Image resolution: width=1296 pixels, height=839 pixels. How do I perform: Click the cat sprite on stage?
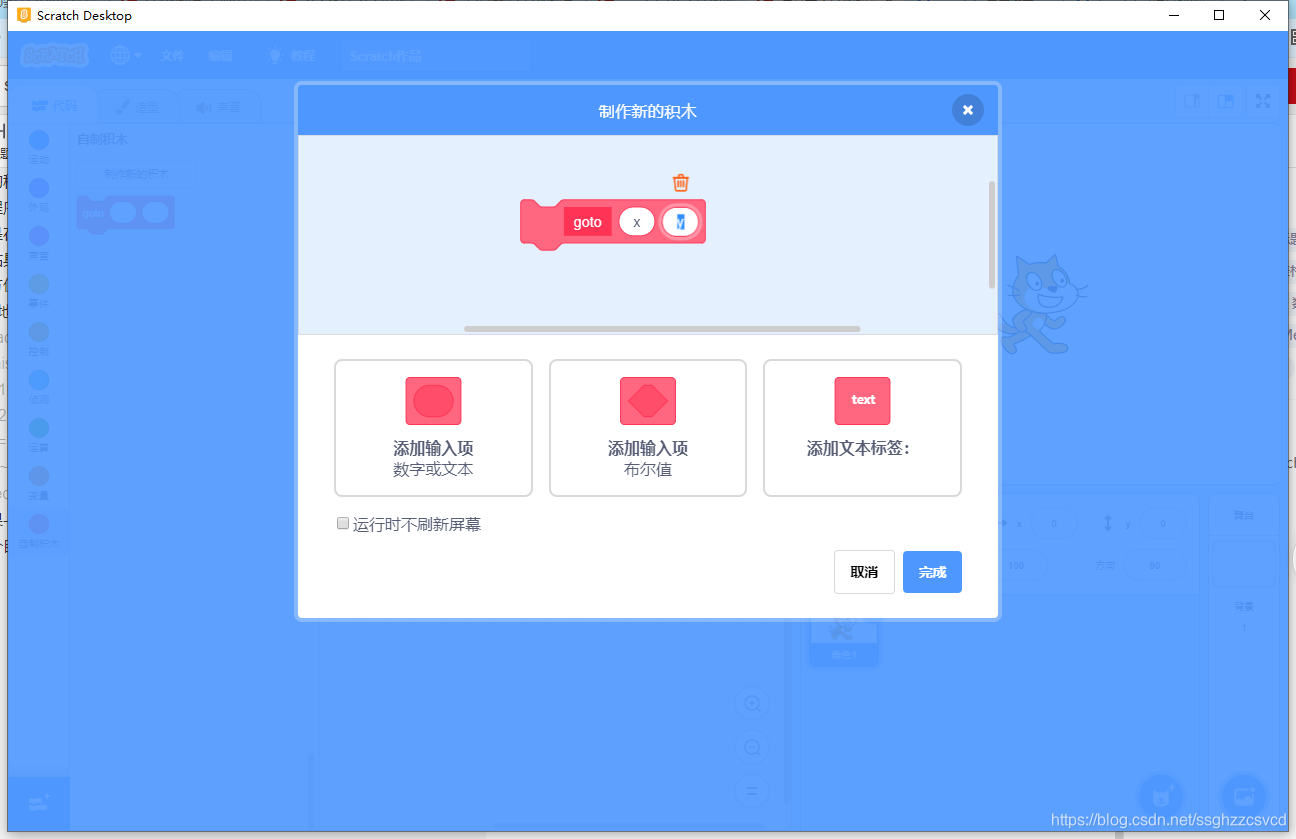pos(1043,304)
